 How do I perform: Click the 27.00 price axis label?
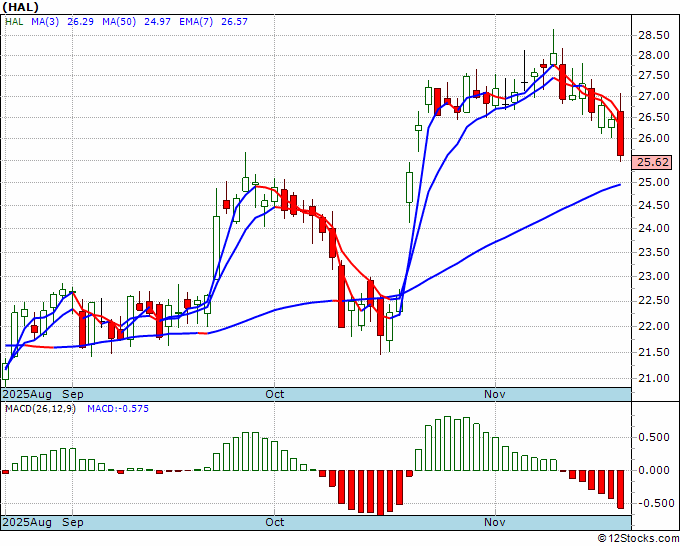pyautogui.click(x=654, y=96)
